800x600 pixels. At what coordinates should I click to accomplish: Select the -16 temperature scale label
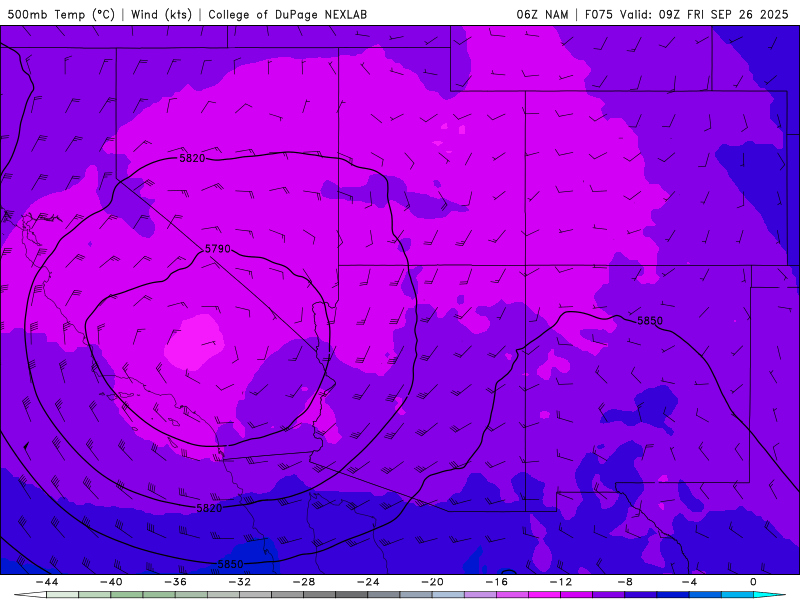pos(497,582)
